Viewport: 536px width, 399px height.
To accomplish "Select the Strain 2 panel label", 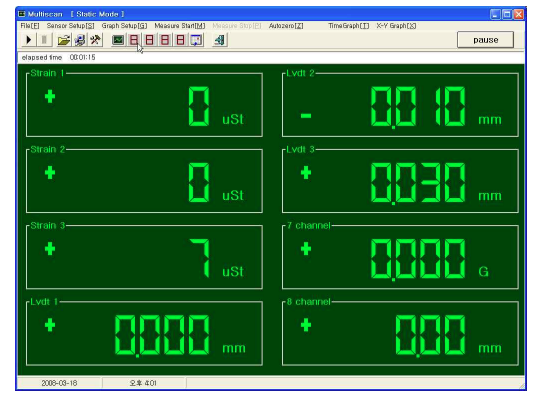I will click(48, 149).
